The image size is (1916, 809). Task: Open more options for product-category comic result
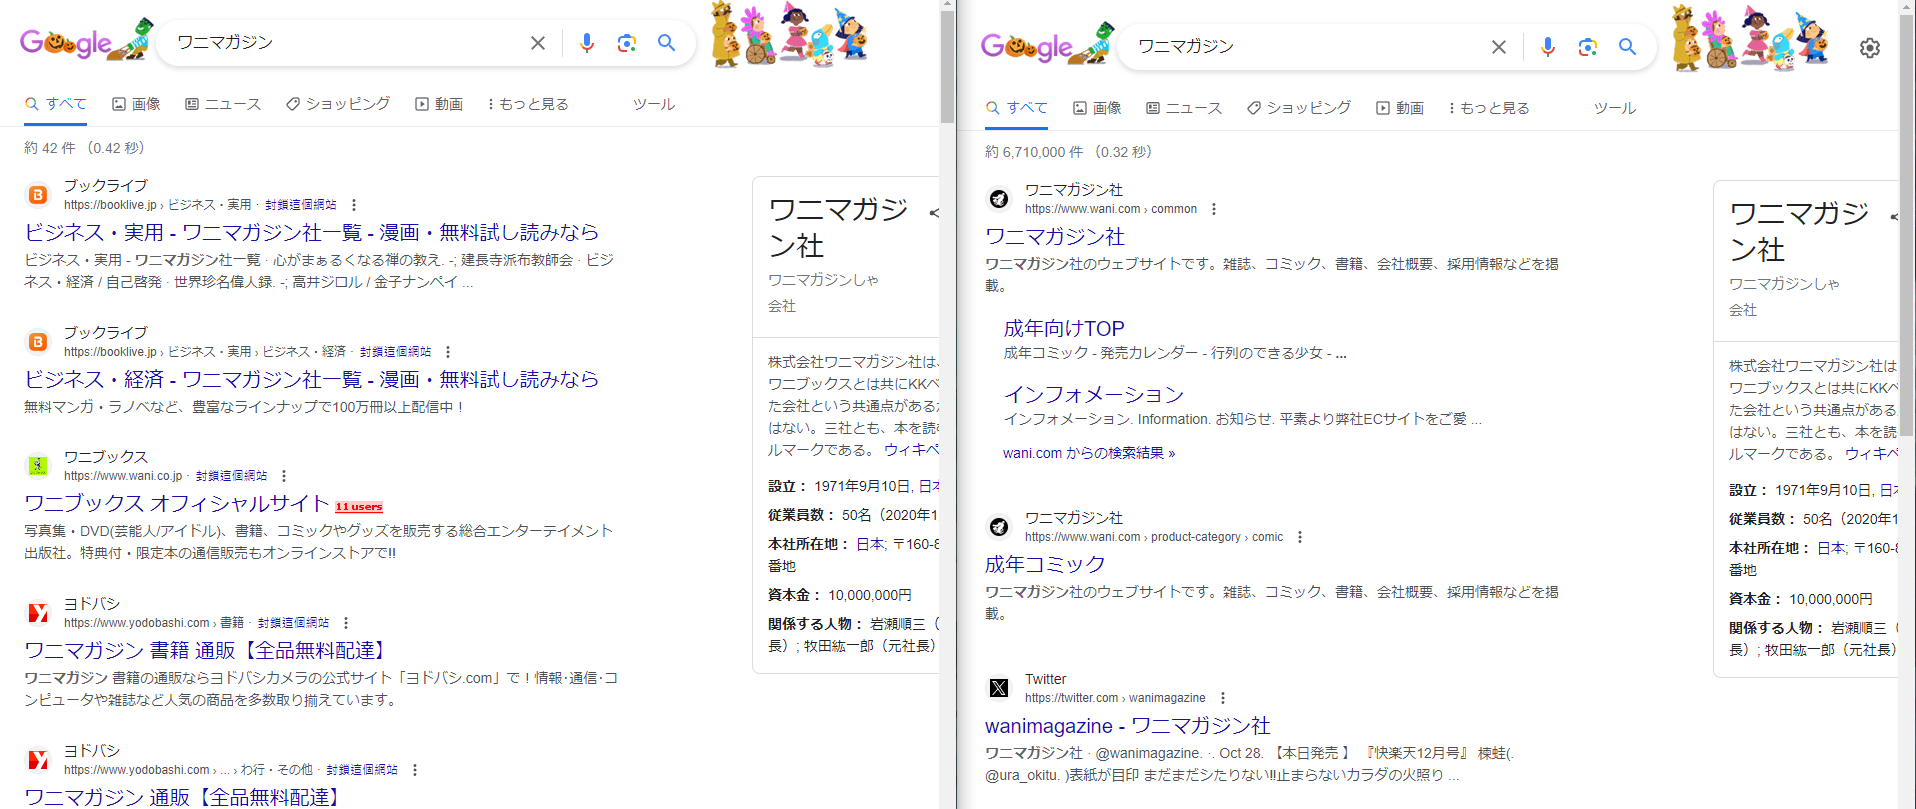pyautogui.click(x=1300, y=537)
